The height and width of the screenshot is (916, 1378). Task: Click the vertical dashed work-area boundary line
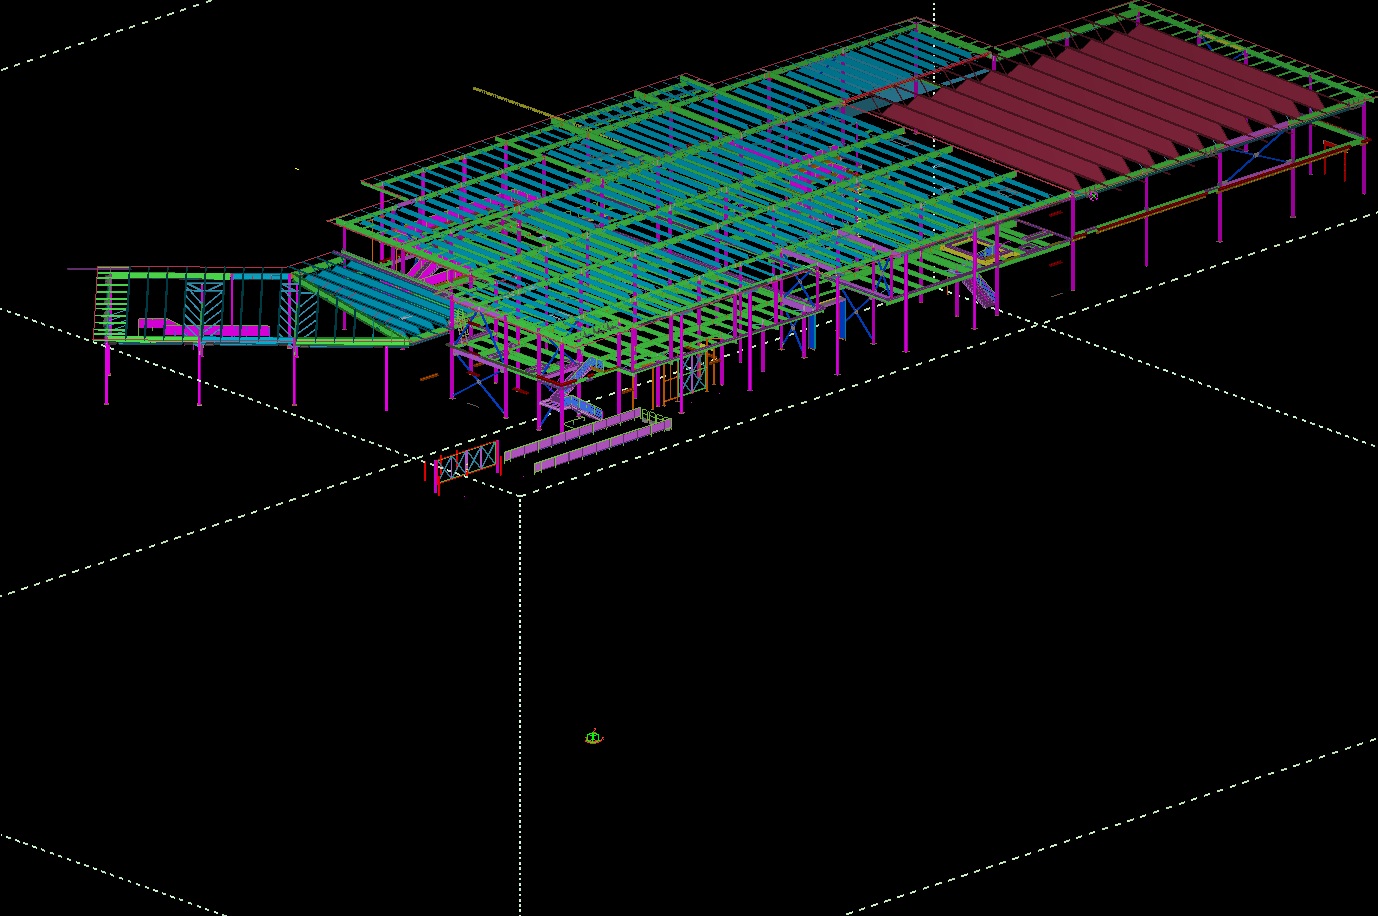tap(520, 700)
